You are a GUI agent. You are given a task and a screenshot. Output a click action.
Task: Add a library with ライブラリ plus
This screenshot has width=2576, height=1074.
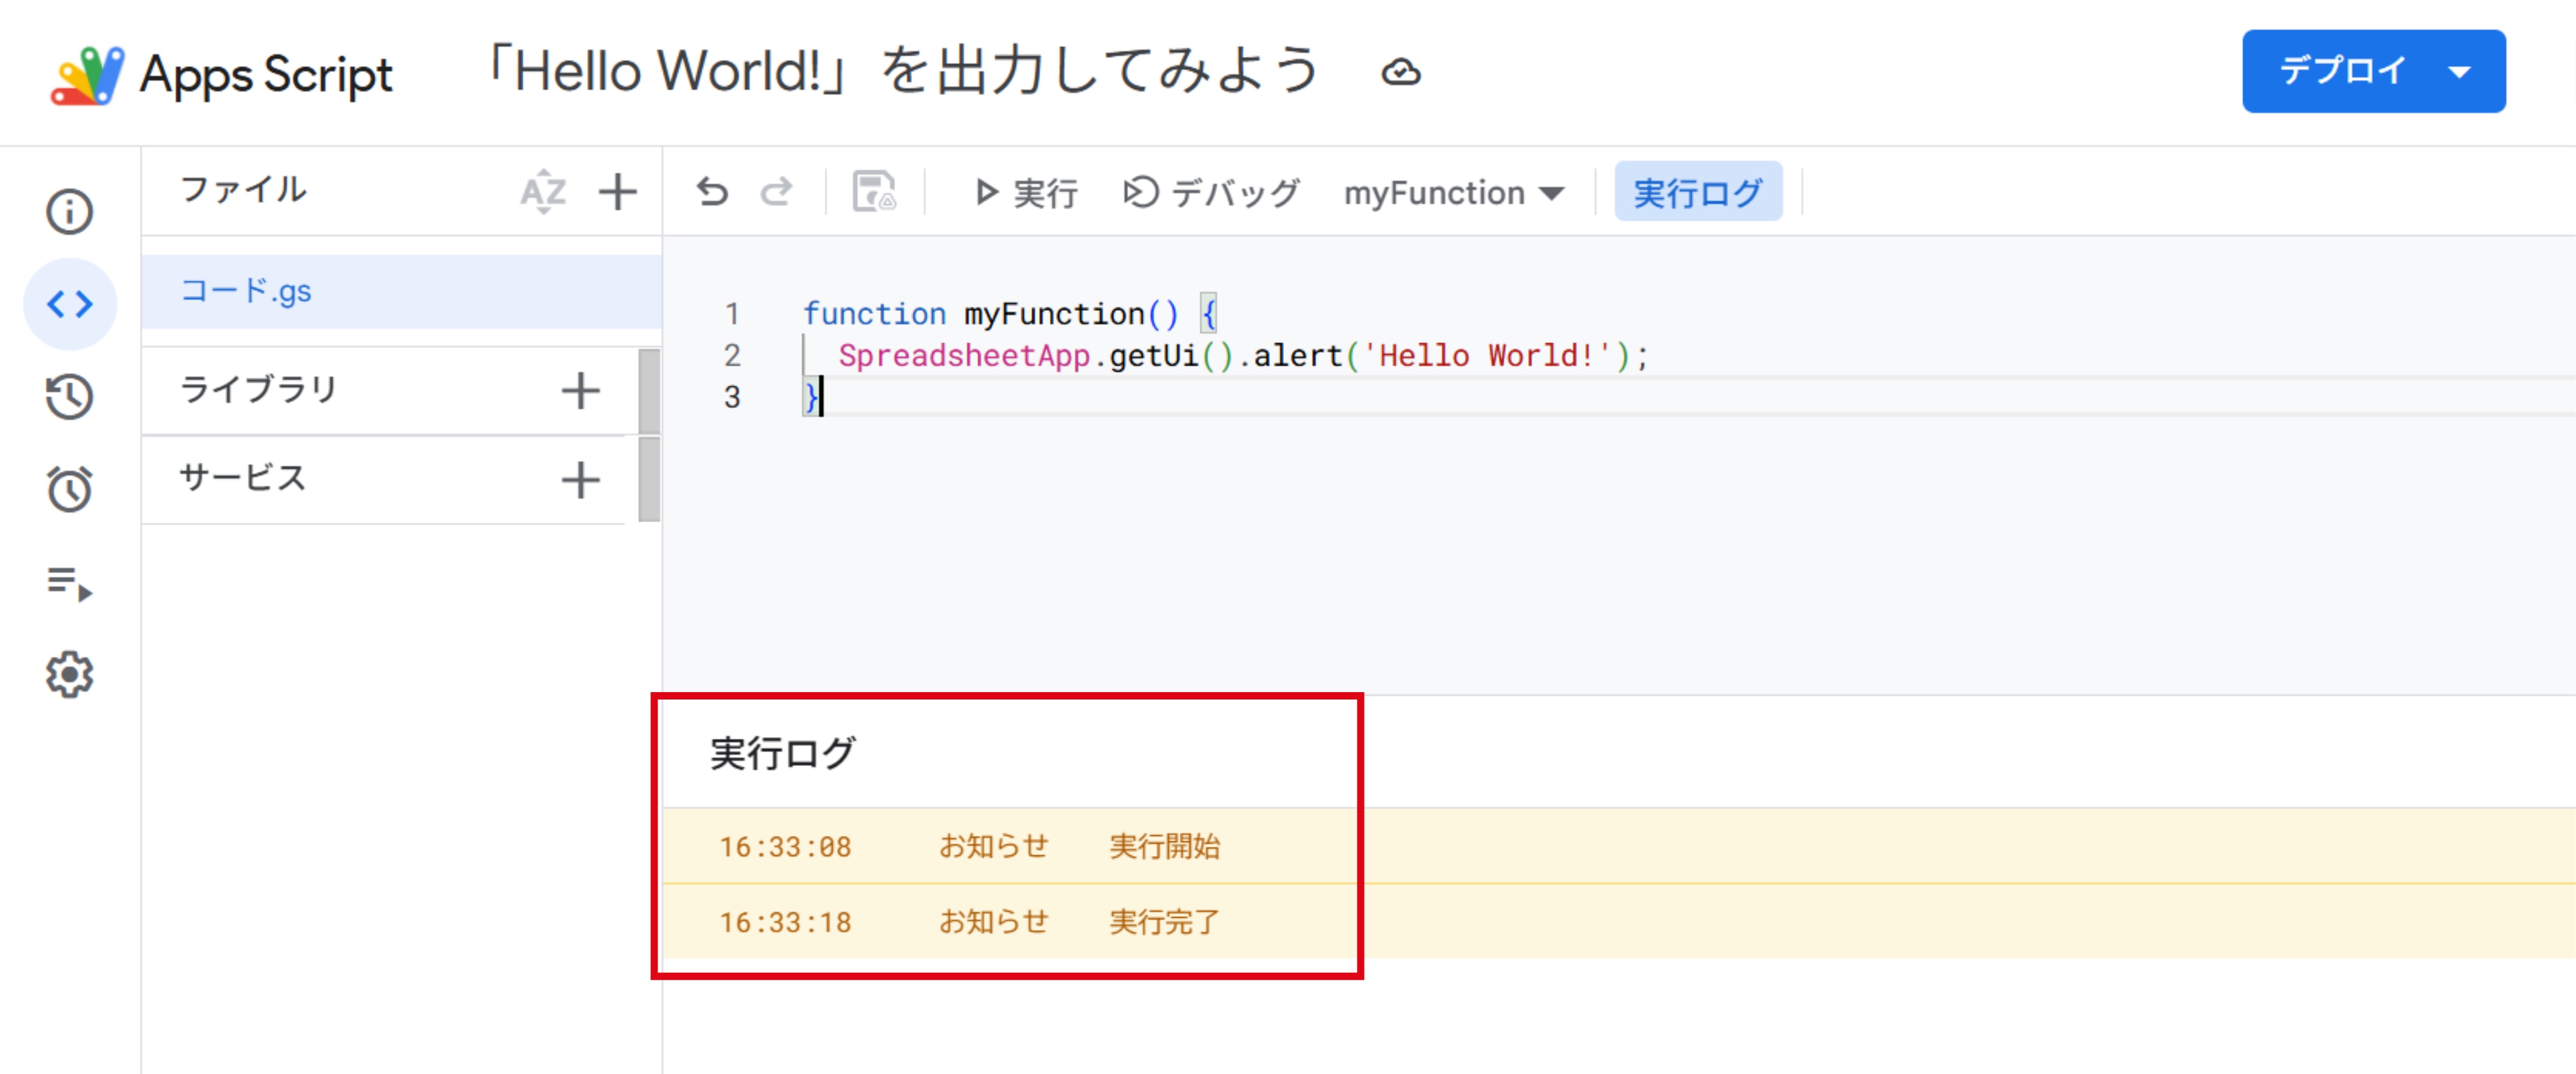pyautogui.click(x=580, y=391)
